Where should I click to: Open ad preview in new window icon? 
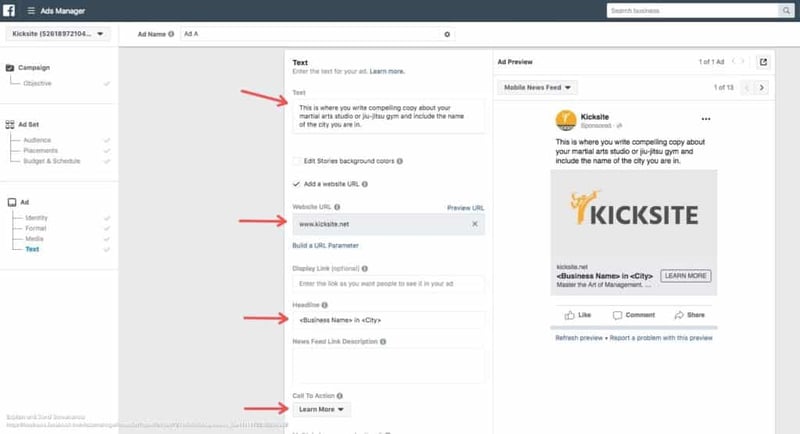[763, 62]
